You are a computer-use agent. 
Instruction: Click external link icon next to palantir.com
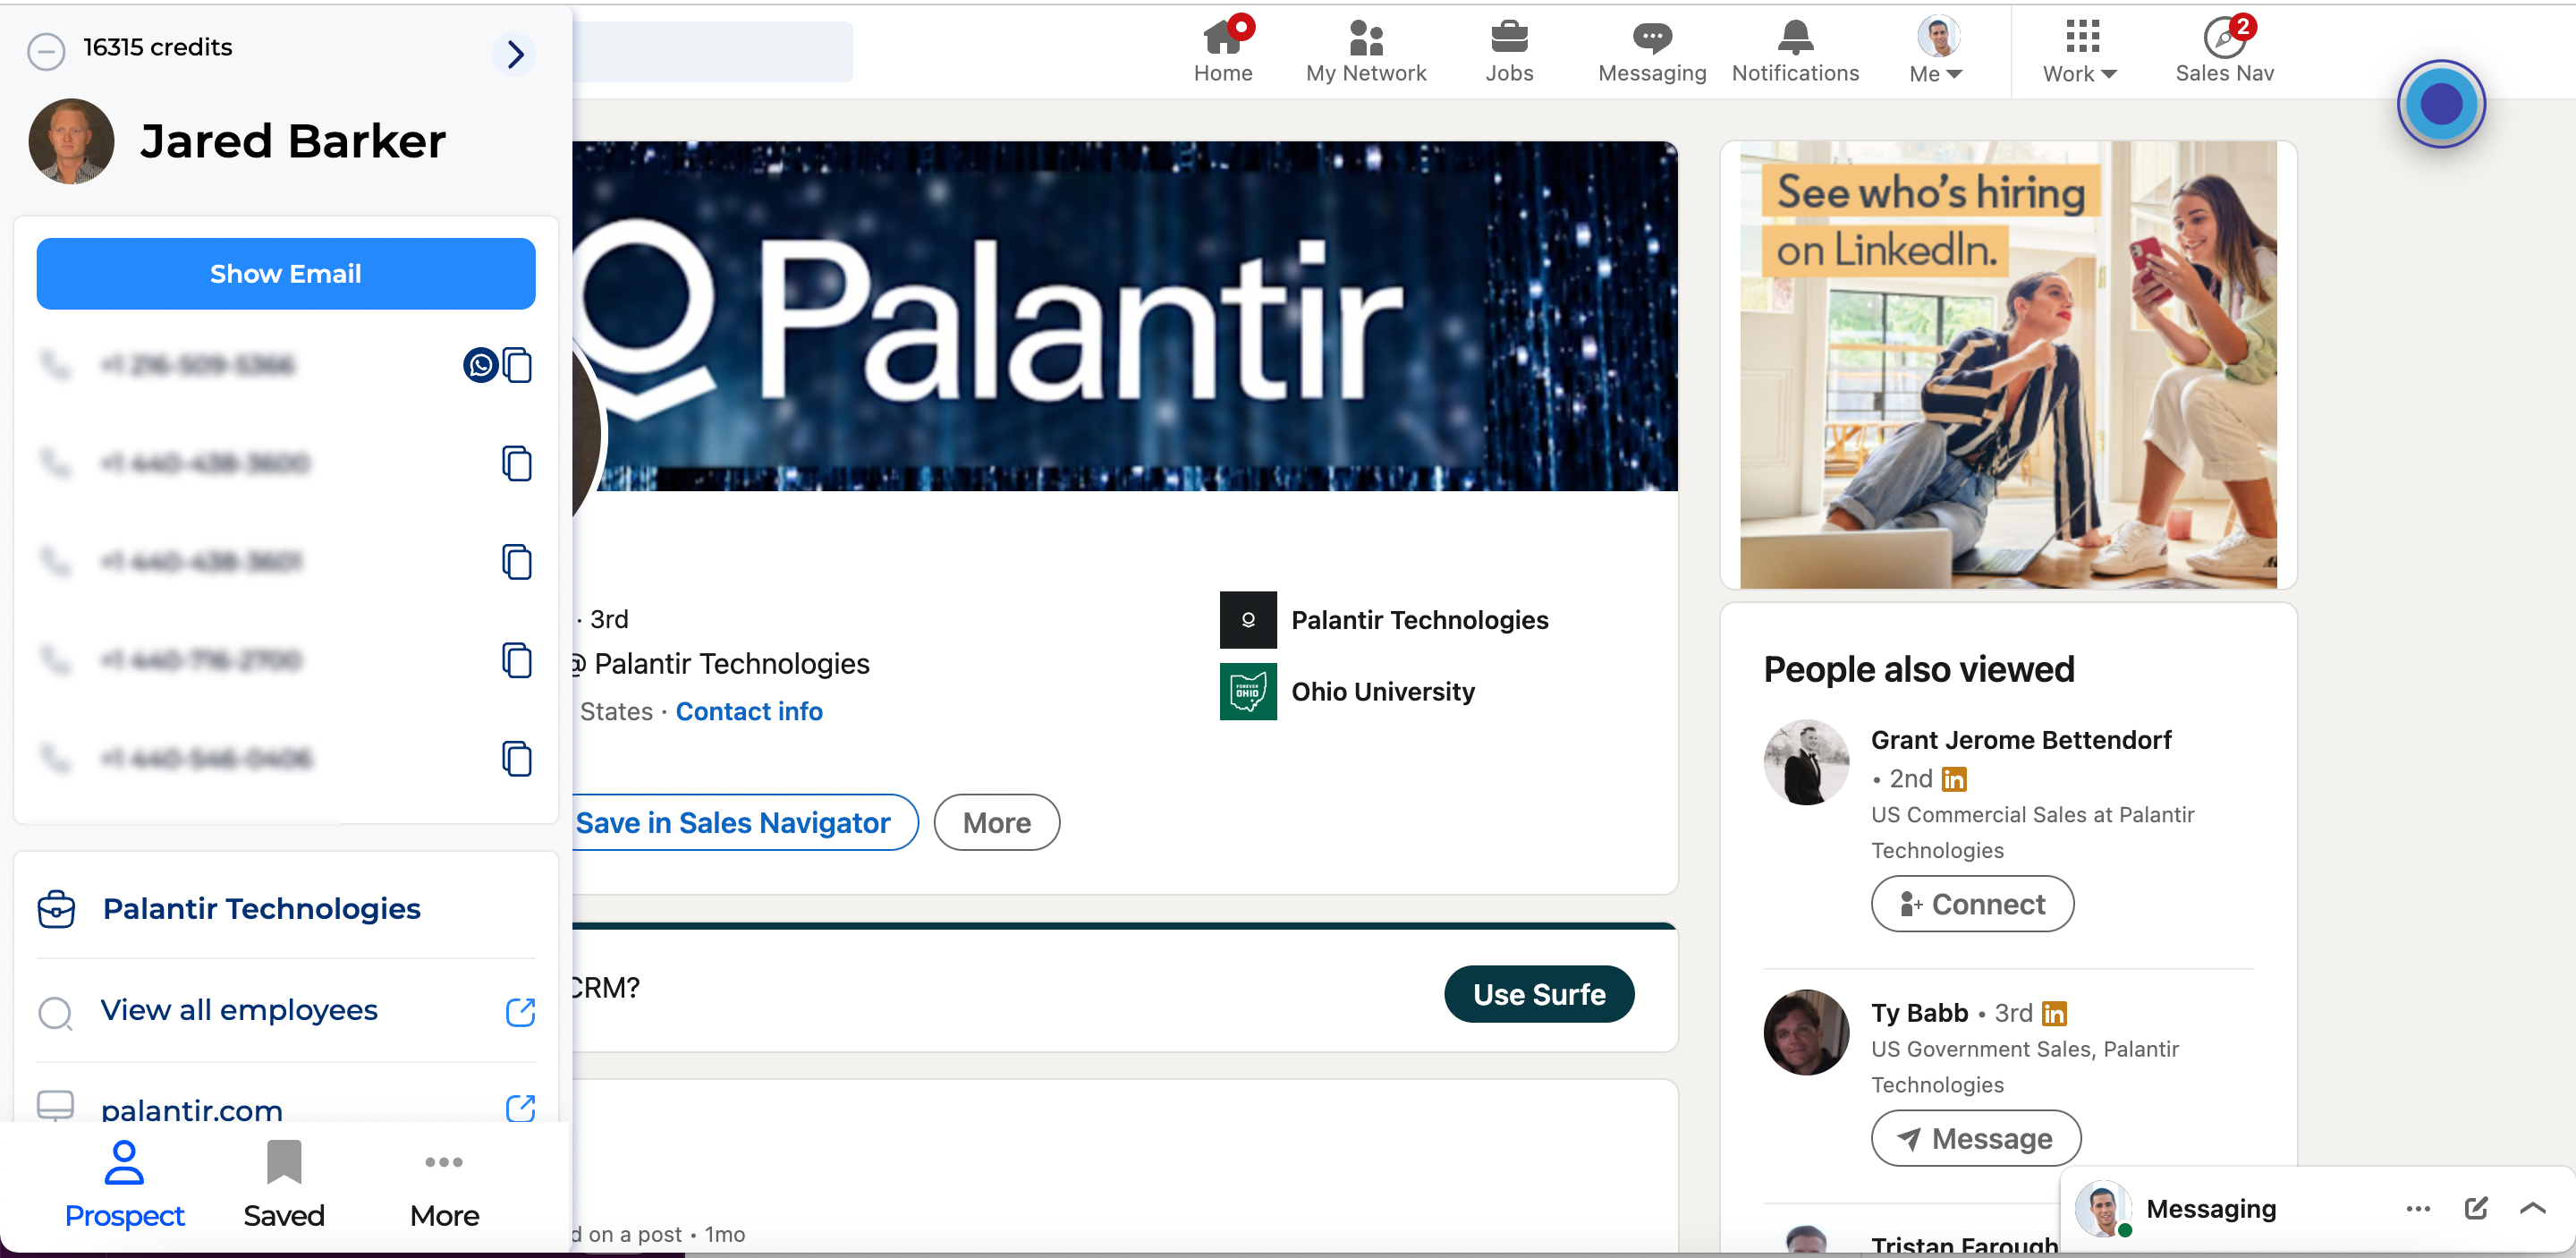[x=520, y=1108]
